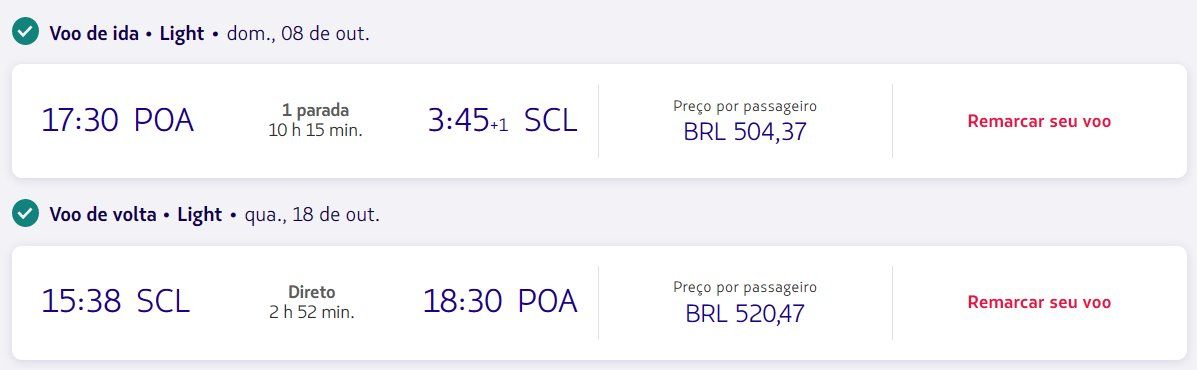Click 'Preço por passageiro' above BRL 504,37
This screenshot has width=1197, height=370.
(745, 107)
